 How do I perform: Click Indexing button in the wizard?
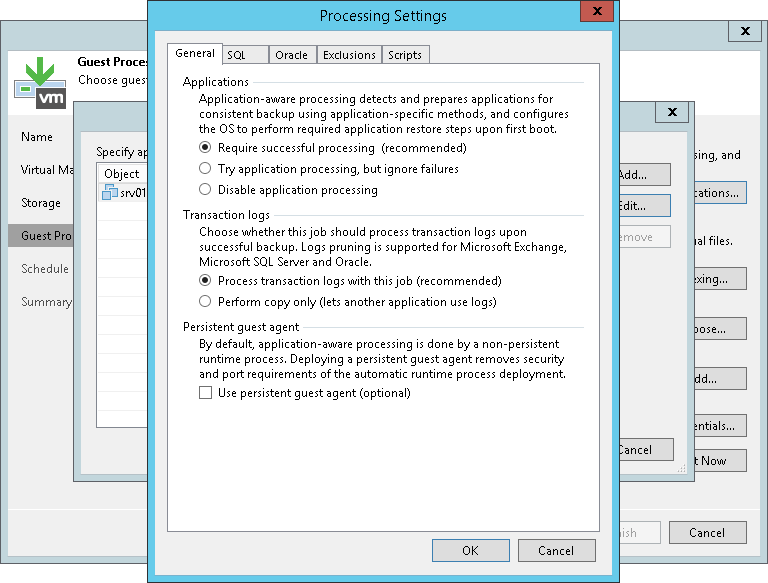coord(720,279)
